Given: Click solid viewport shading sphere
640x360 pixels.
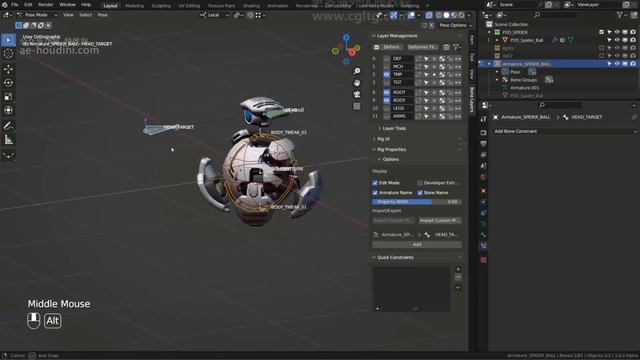Looking at the screenshot, I should 446,15.
